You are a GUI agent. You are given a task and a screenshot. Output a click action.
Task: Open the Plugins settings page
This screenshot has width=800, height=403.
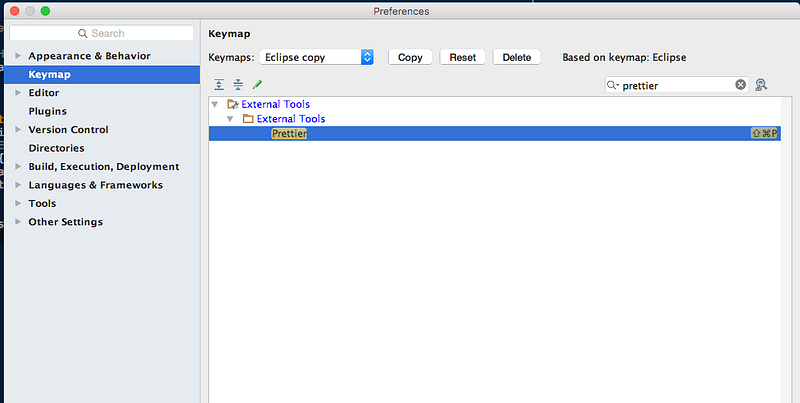coord(47,111)
